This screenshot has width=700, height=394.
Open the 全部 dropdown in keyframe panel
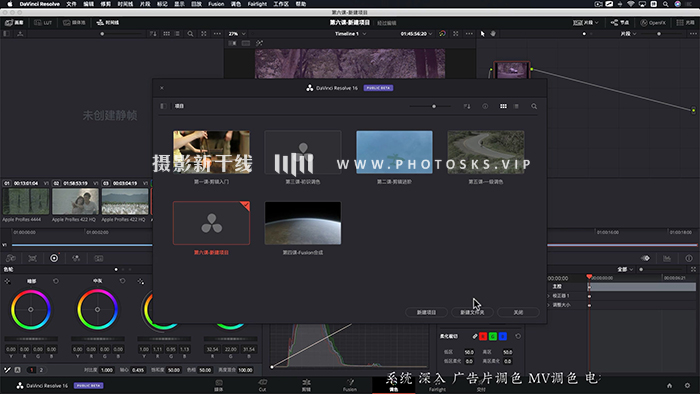click(625, 270)
